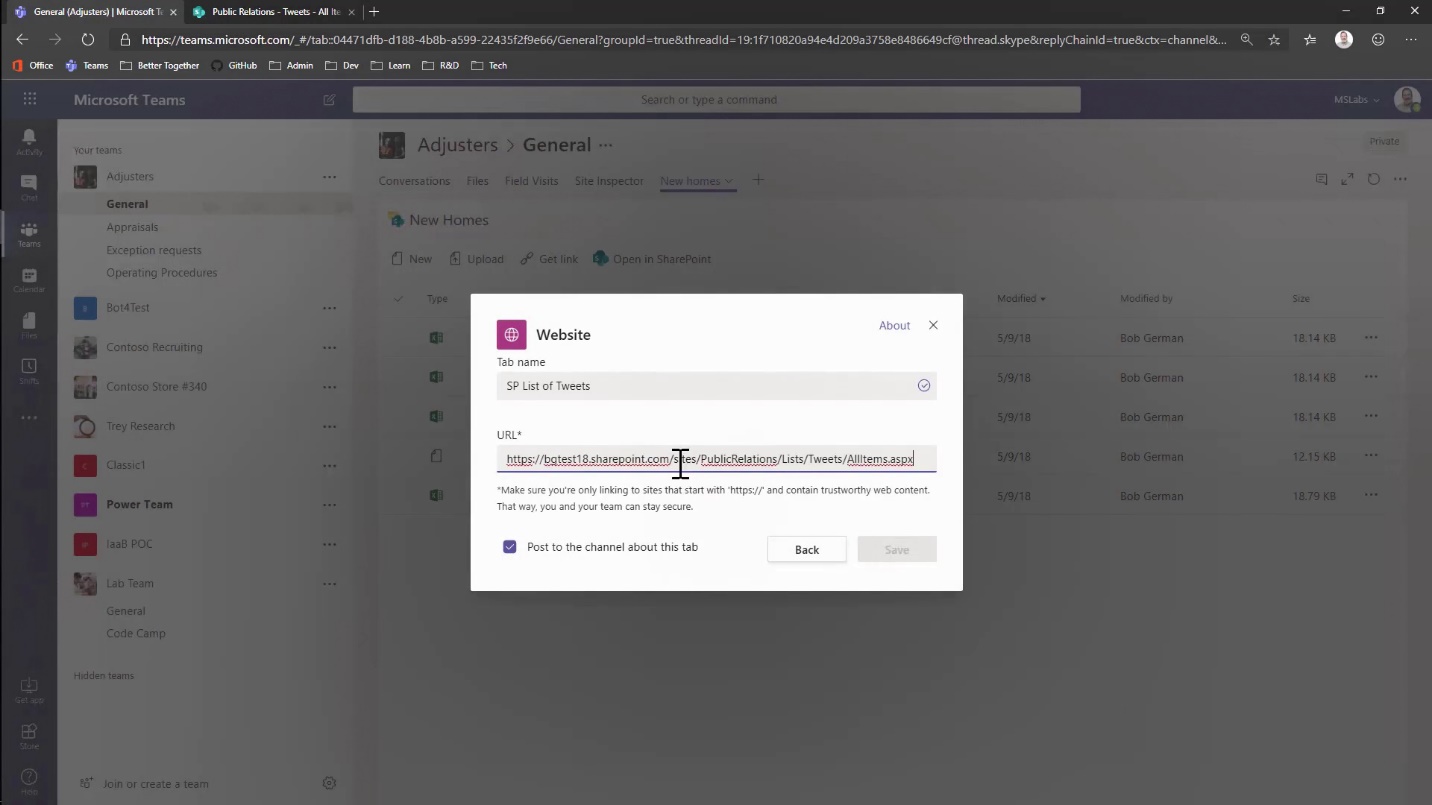
Task: Reload the New homes tab
Action: [1373, 179]
